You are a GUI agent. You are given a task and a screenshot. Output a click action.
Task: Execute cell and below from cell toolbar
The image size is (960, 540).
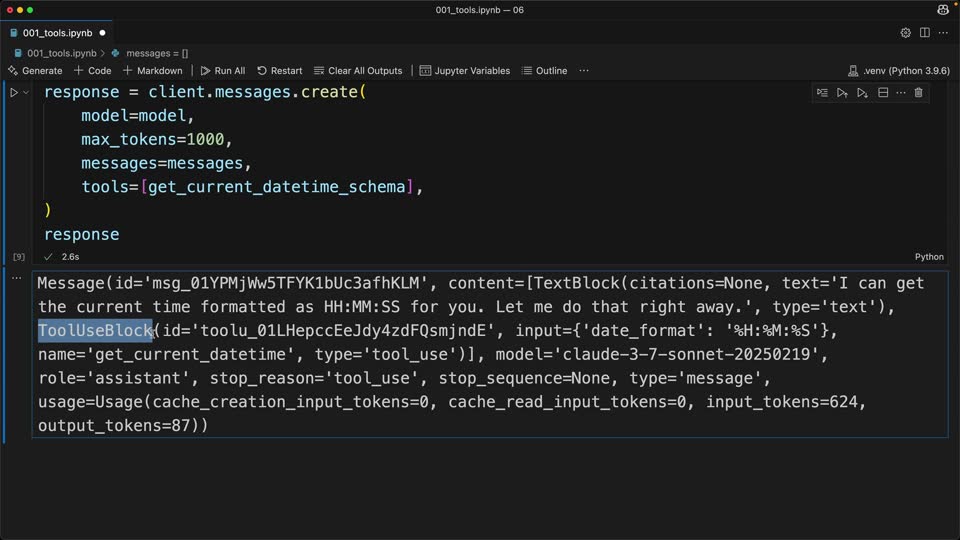coord(862,92)
